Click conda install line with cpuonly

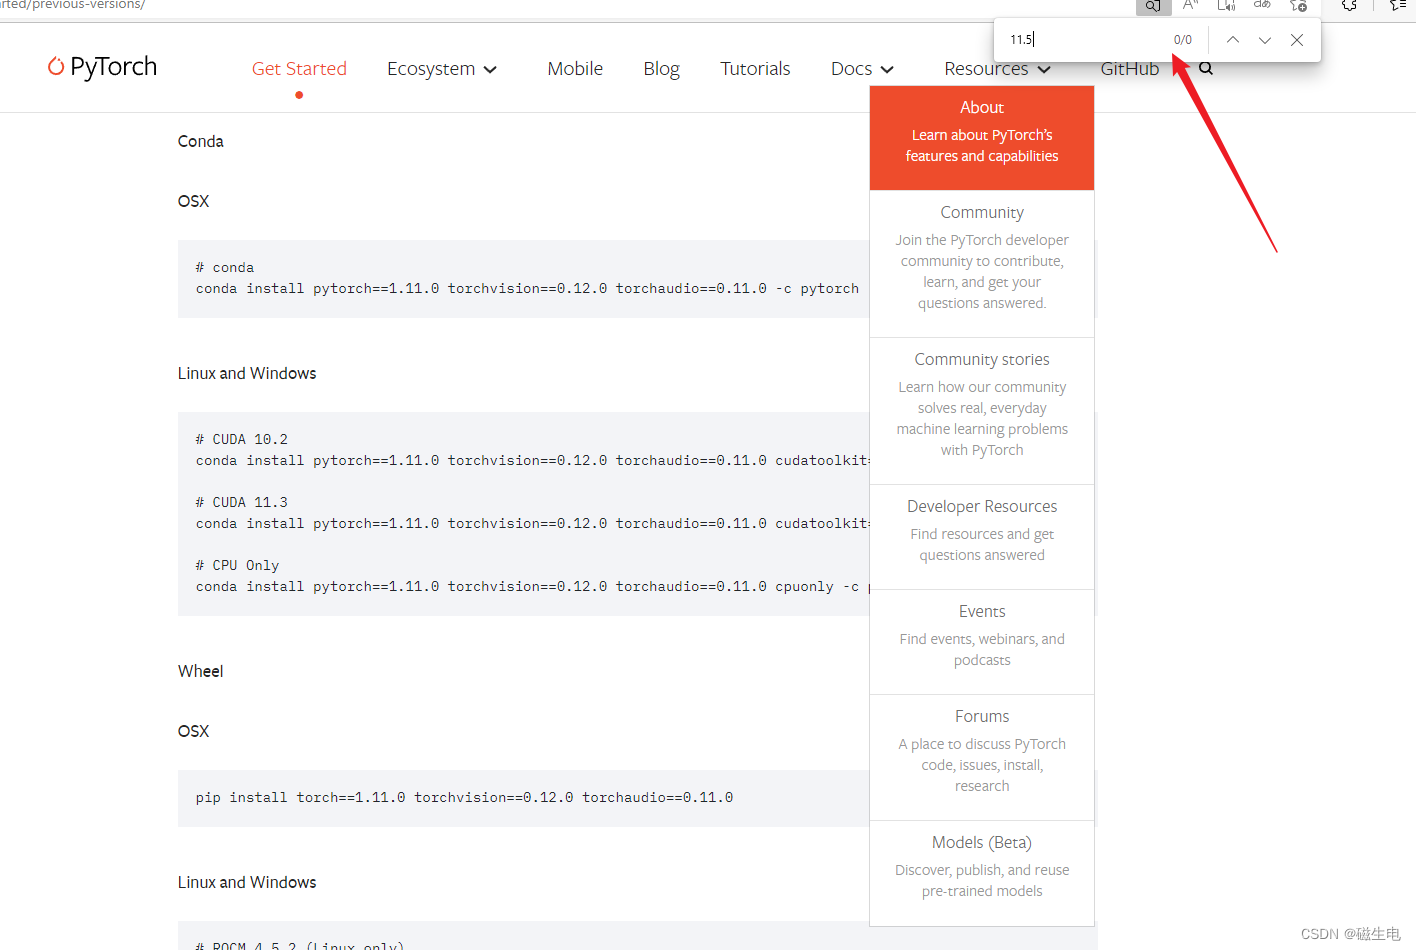pos(532,586)
